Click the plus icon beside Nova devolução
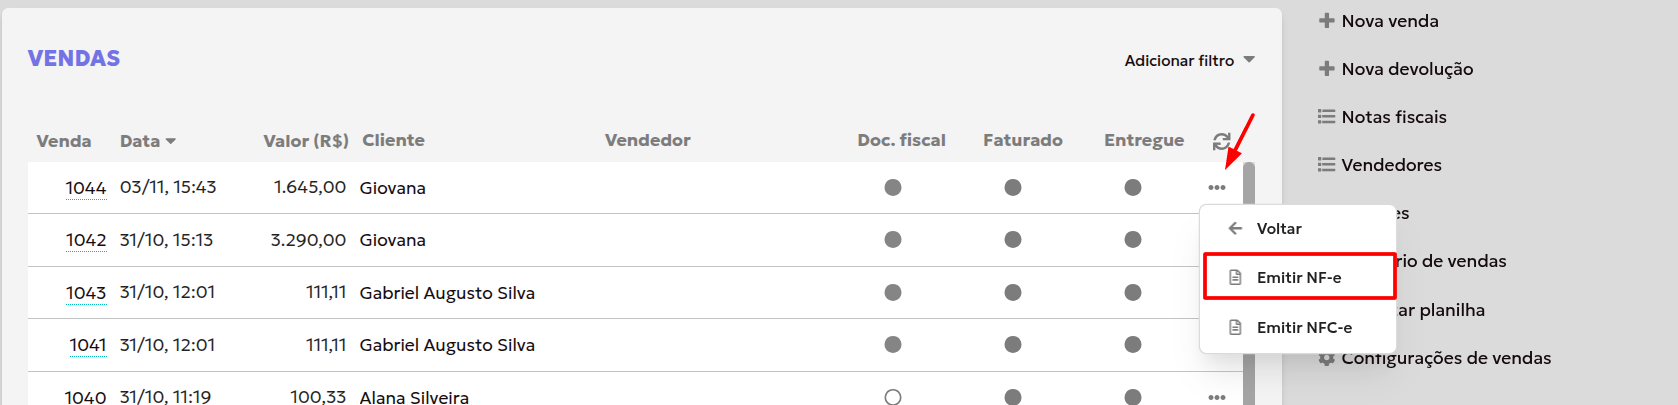1678x405 pixels. tap(1327, 69)
